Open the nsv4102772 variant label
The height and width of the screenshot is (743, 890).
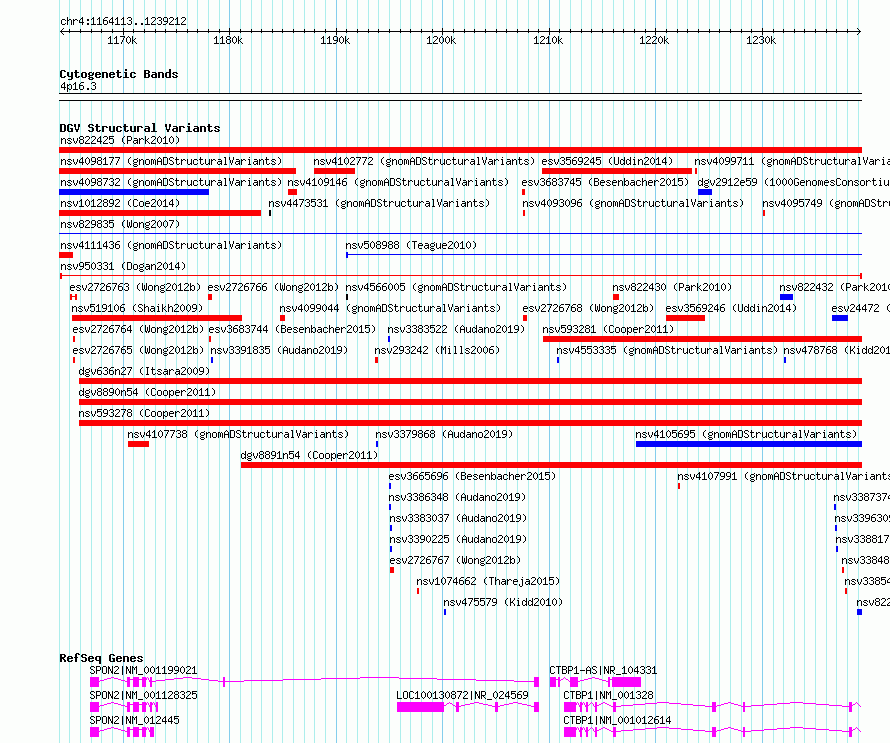424,161
